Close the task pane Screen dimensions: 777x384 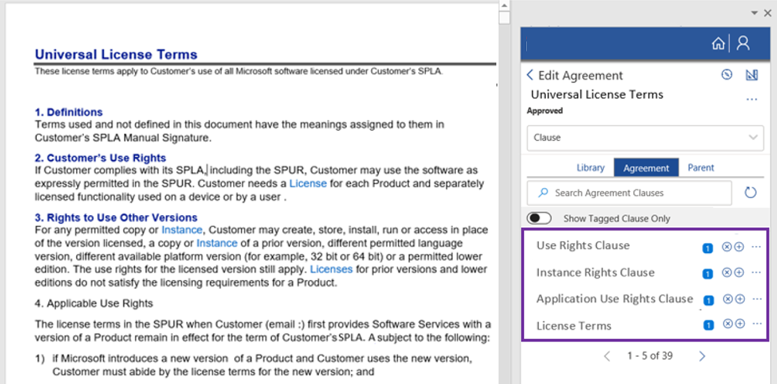click(768, 13)
